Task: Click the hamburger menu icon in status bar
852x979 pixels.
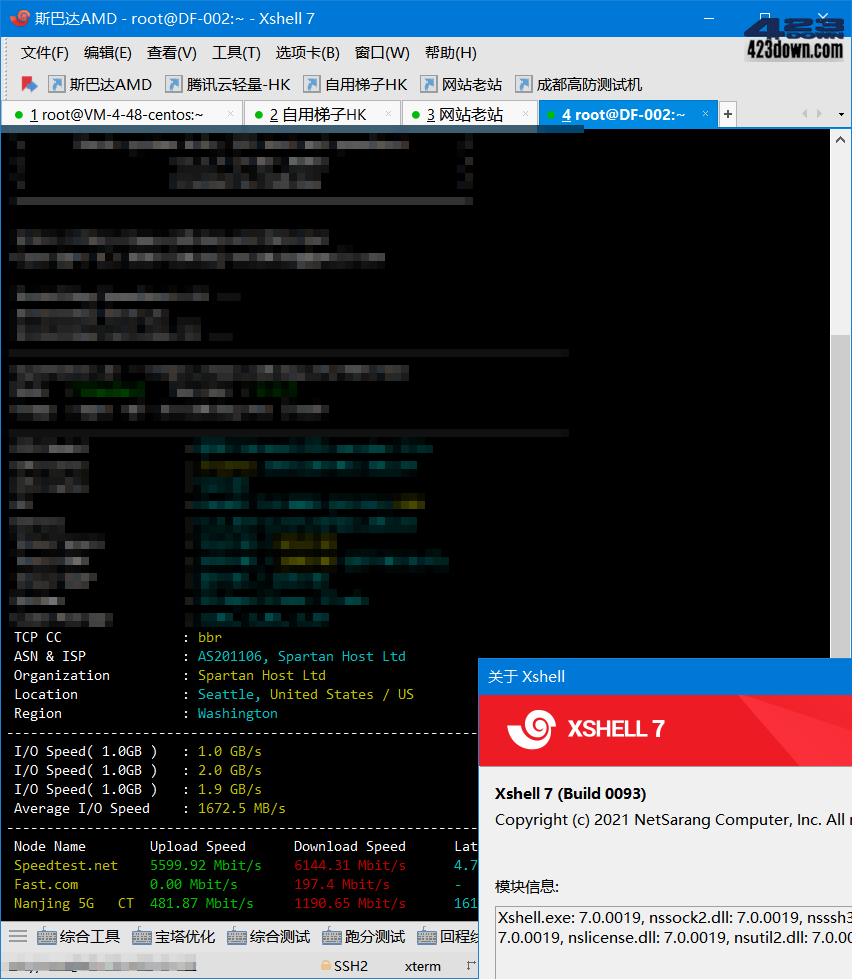Action: point(17,935)
